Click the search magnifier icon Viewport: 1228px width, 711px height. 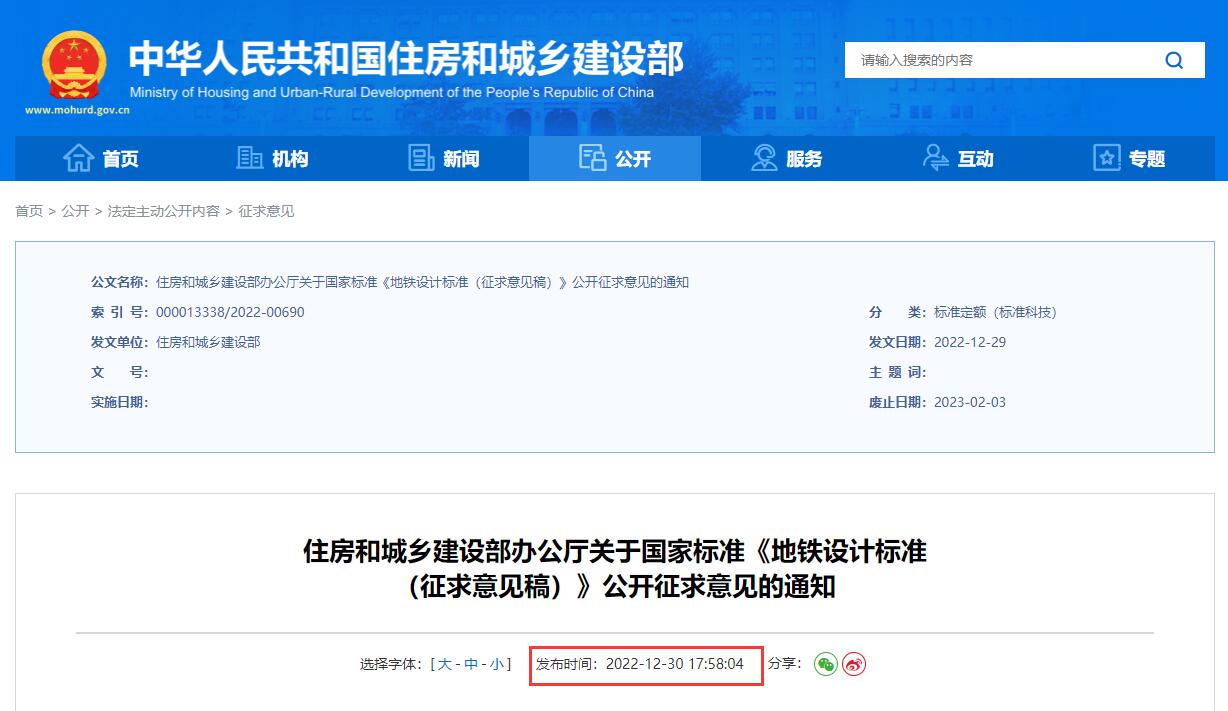click(x=1174, y=60)
